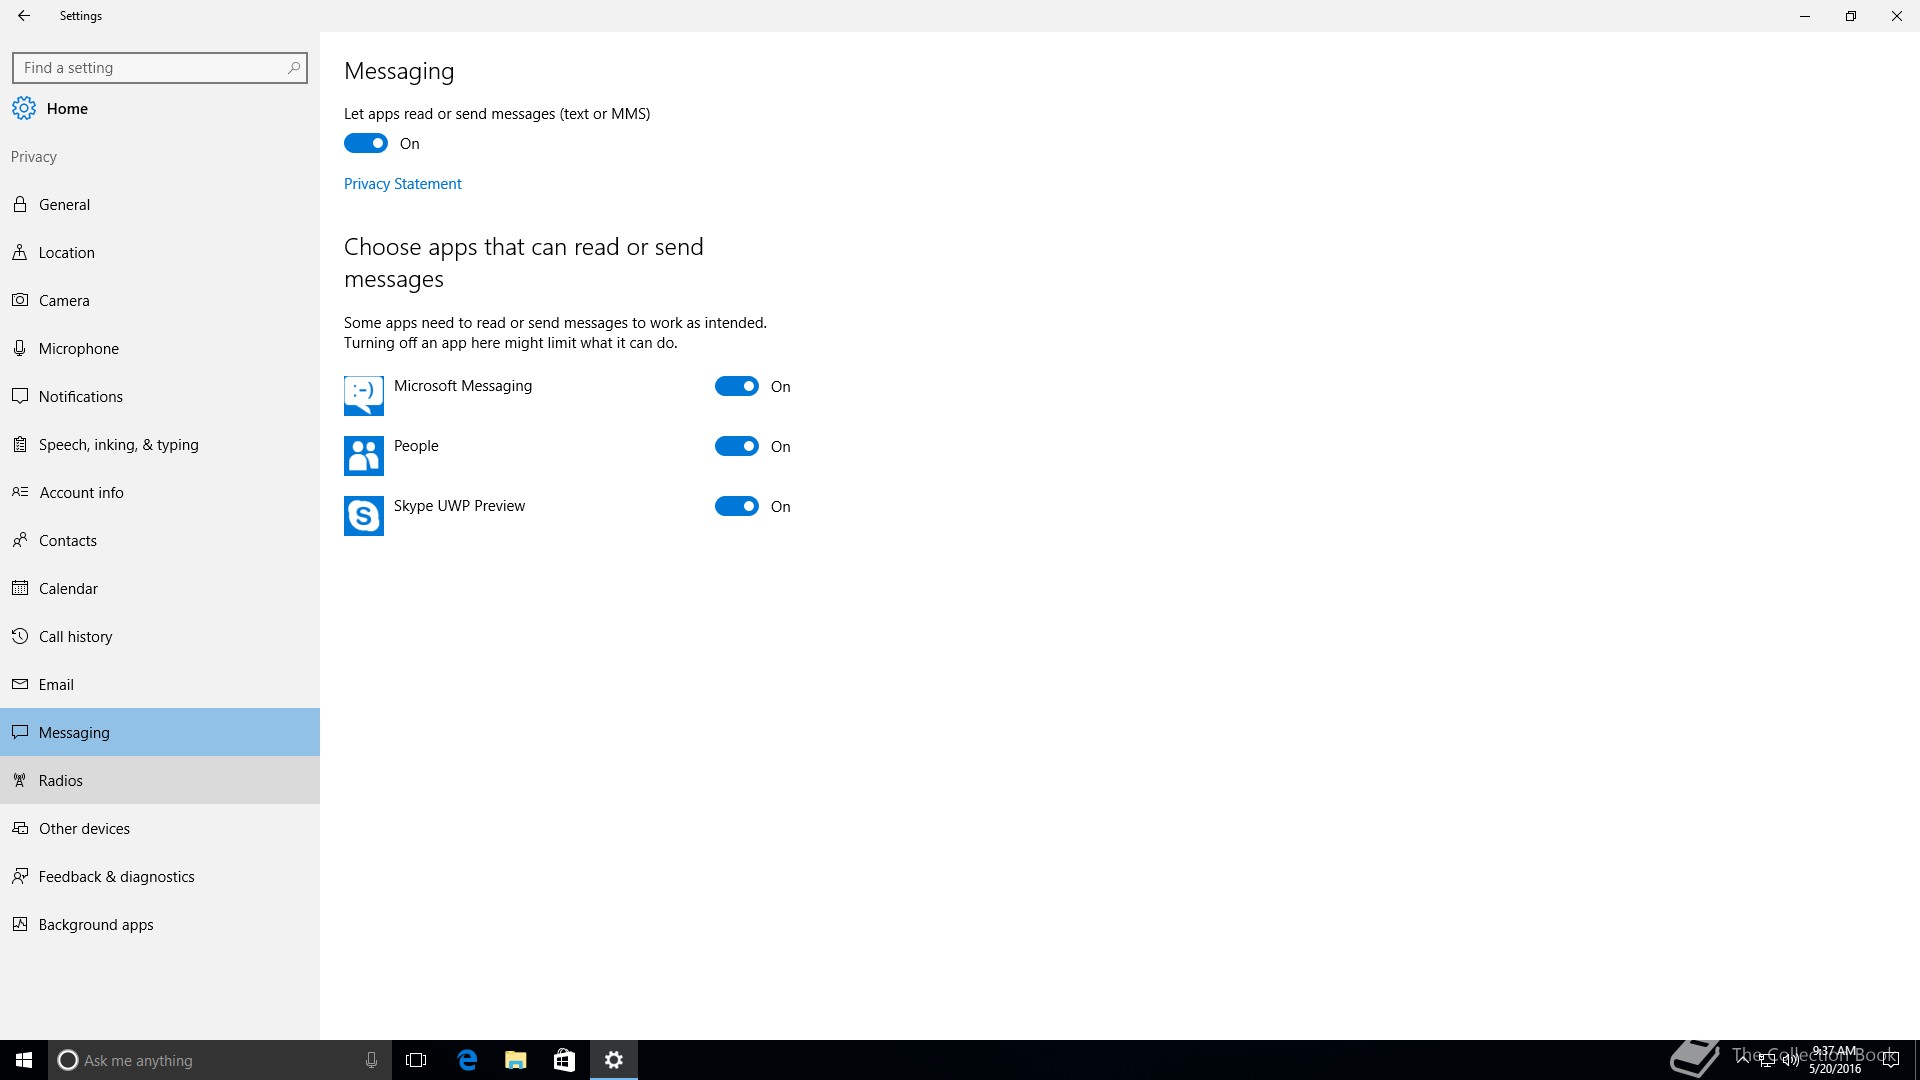Open Call history settings
Image resolution: width=1920 pixels, height=1080 pixels.
pos(160,636)
